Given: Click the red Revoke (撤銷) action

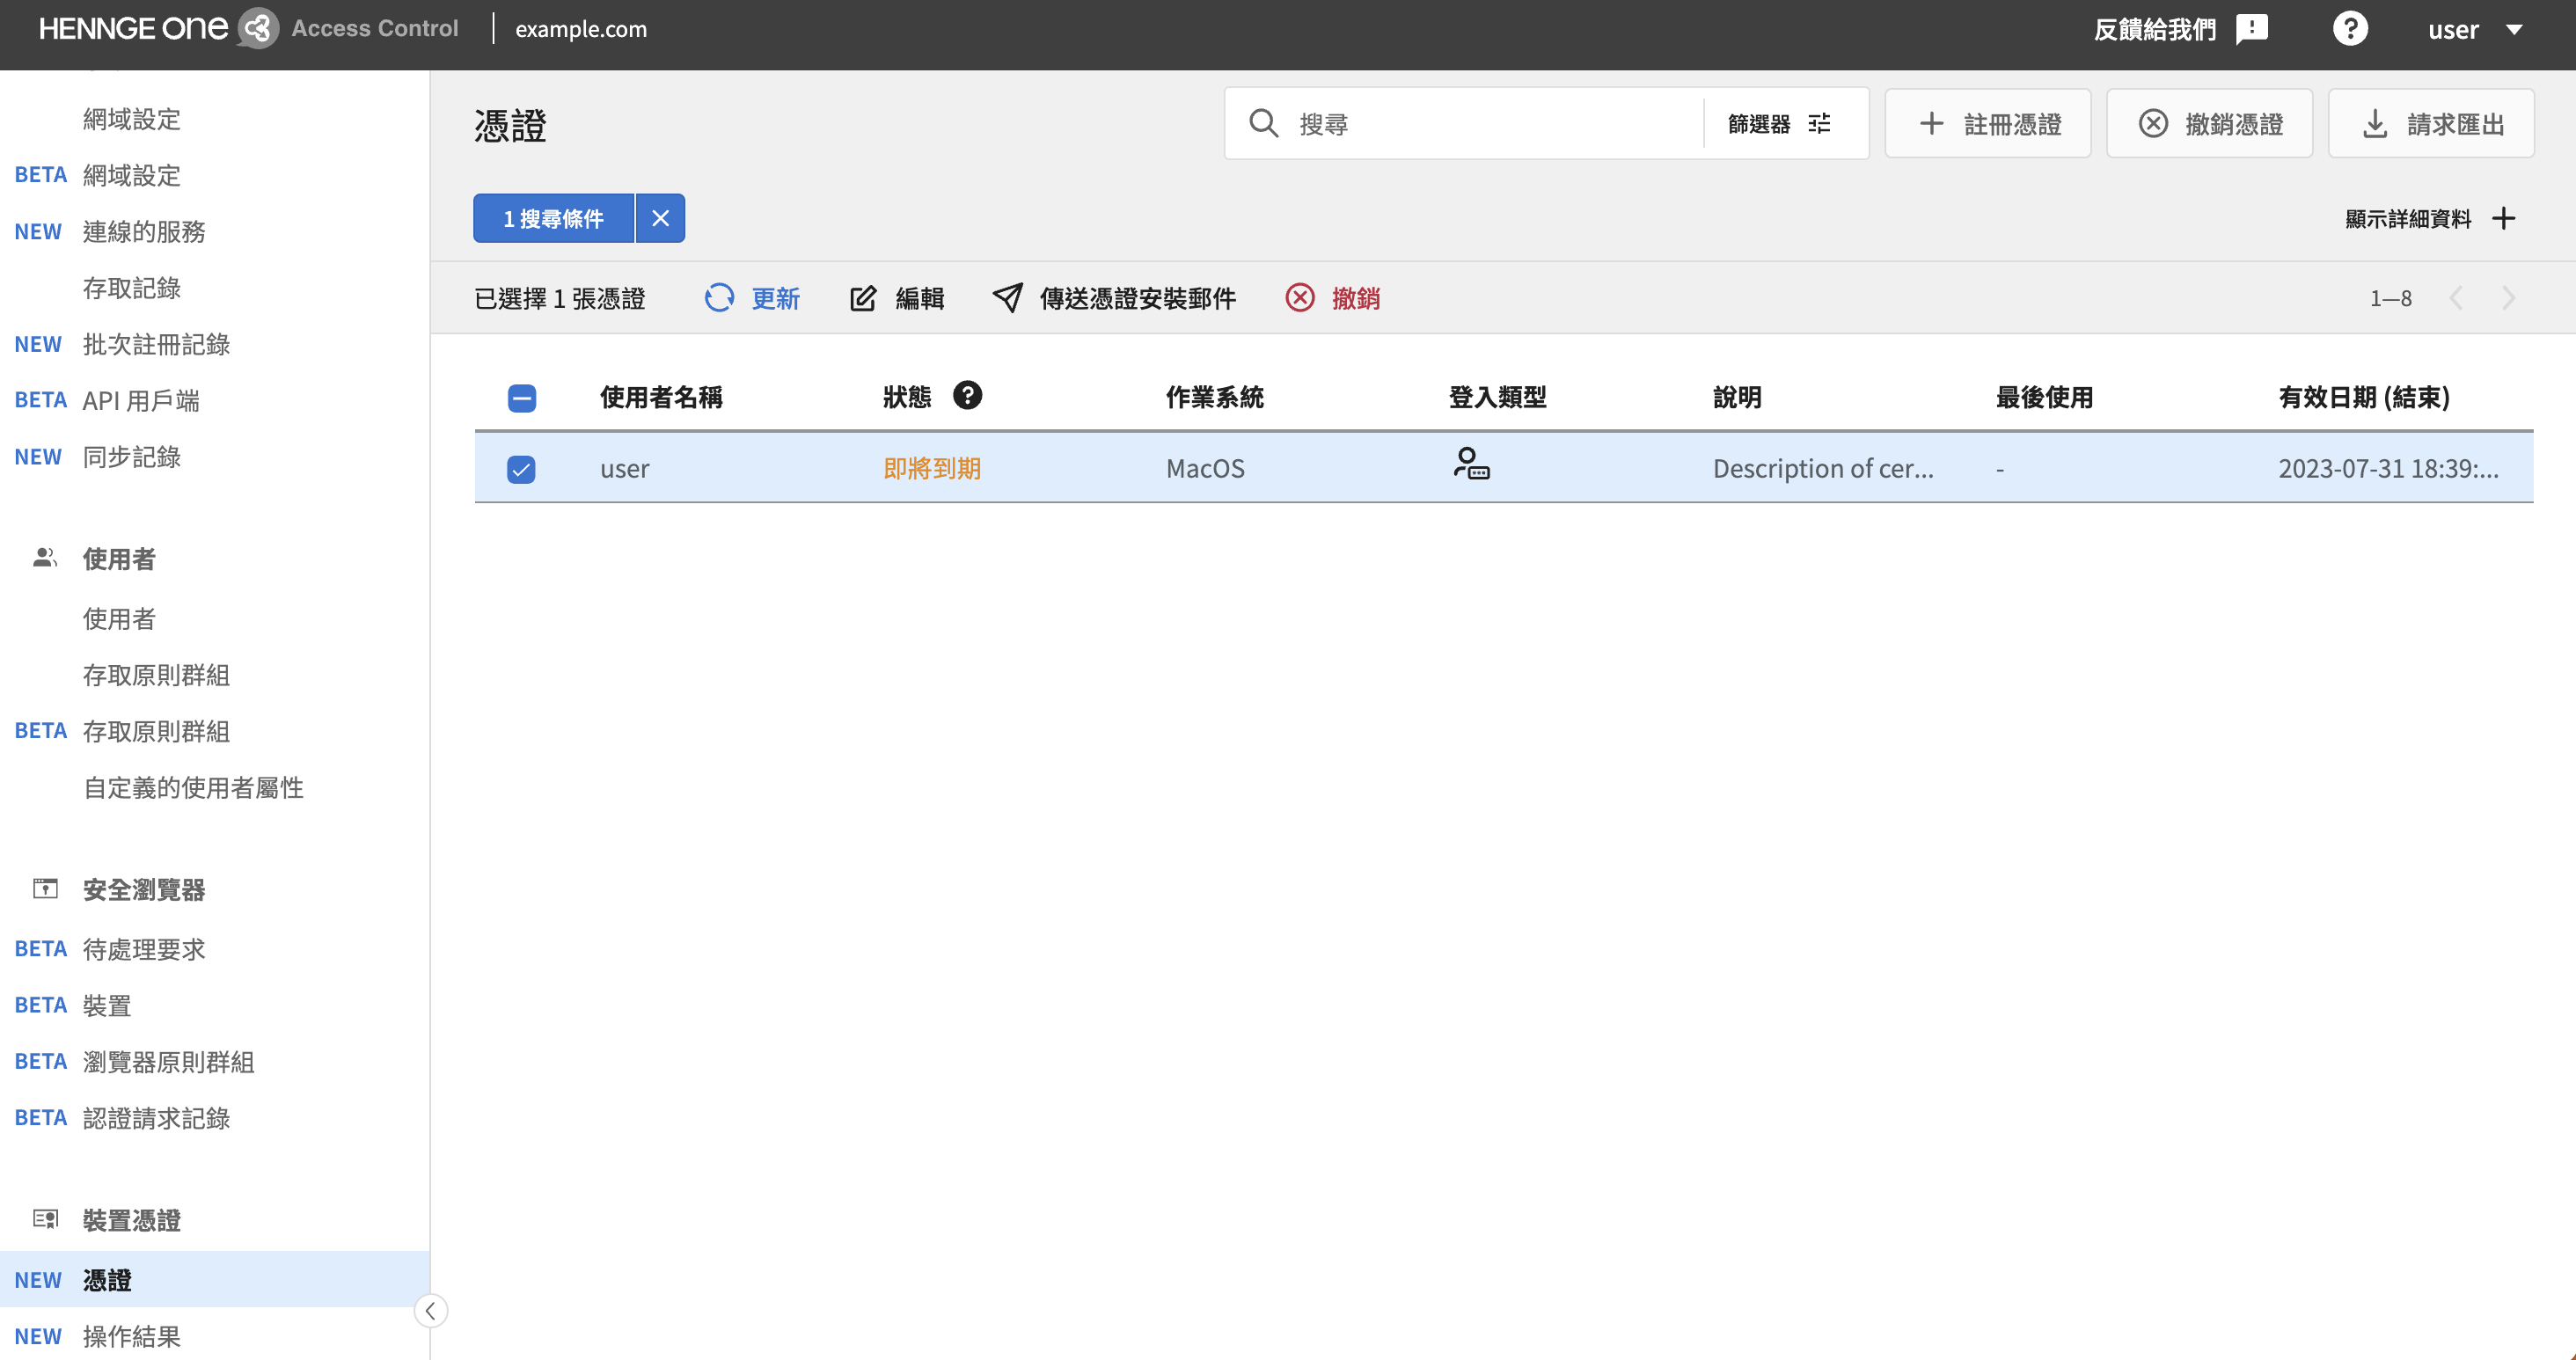Looking at the screenshot, I should (x=1333, y=298).
